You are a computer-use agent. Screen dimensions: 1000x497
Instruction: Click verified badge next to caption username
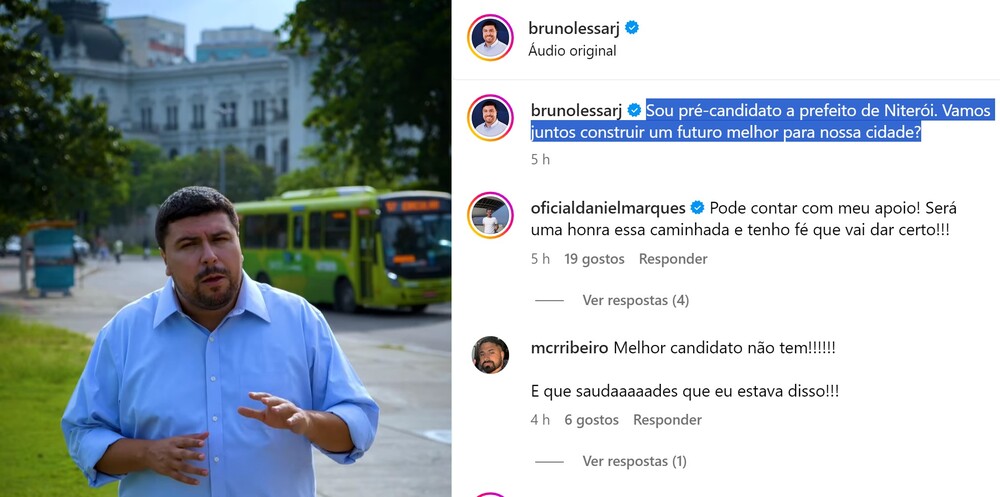coord(634,110)
